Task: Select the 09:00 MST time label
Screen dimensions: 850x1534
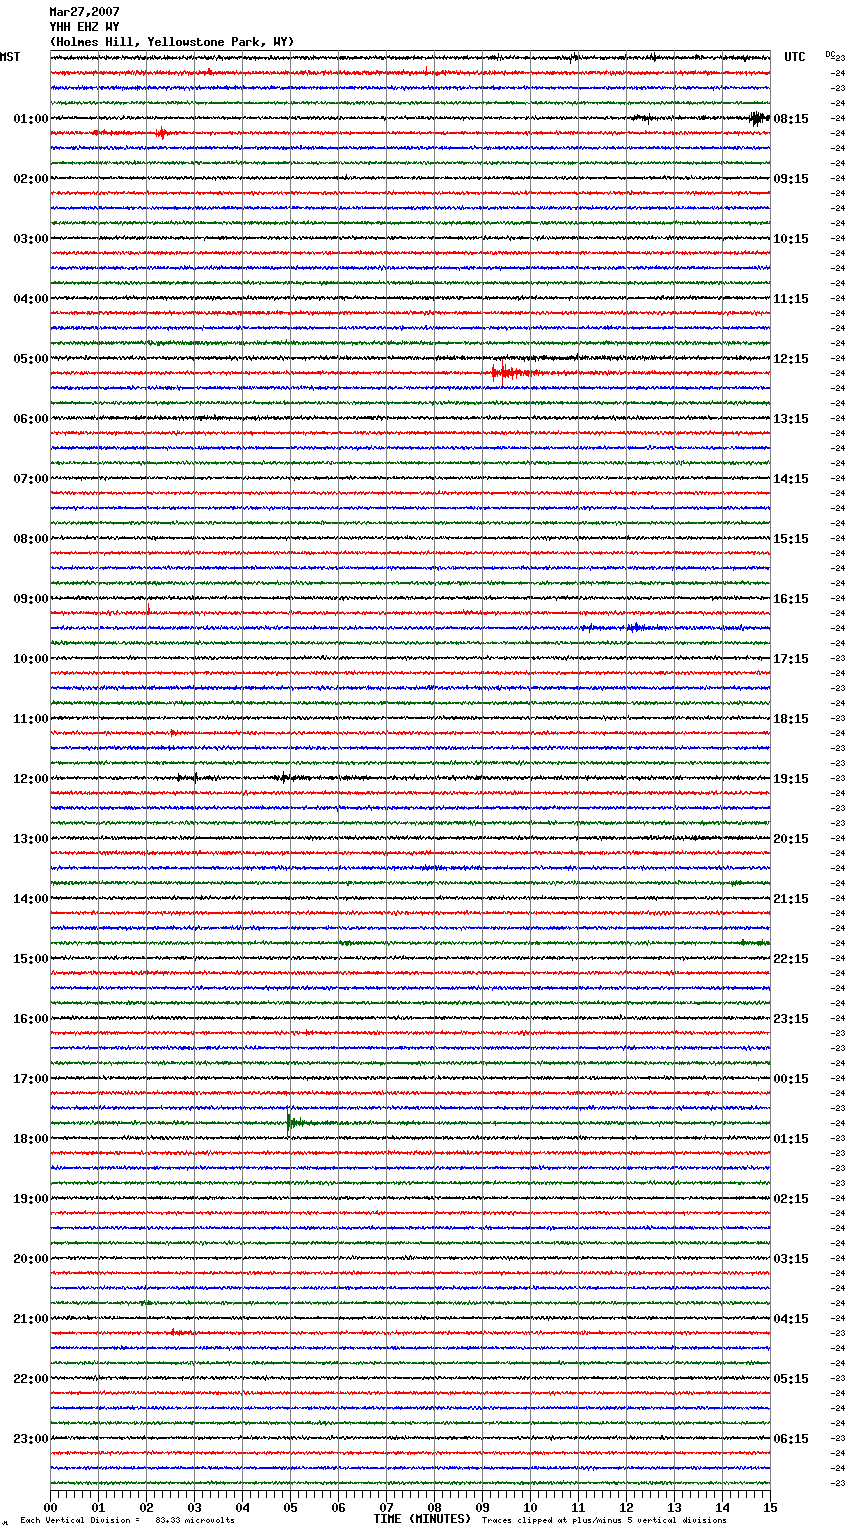Action: [x=31, y=599]
